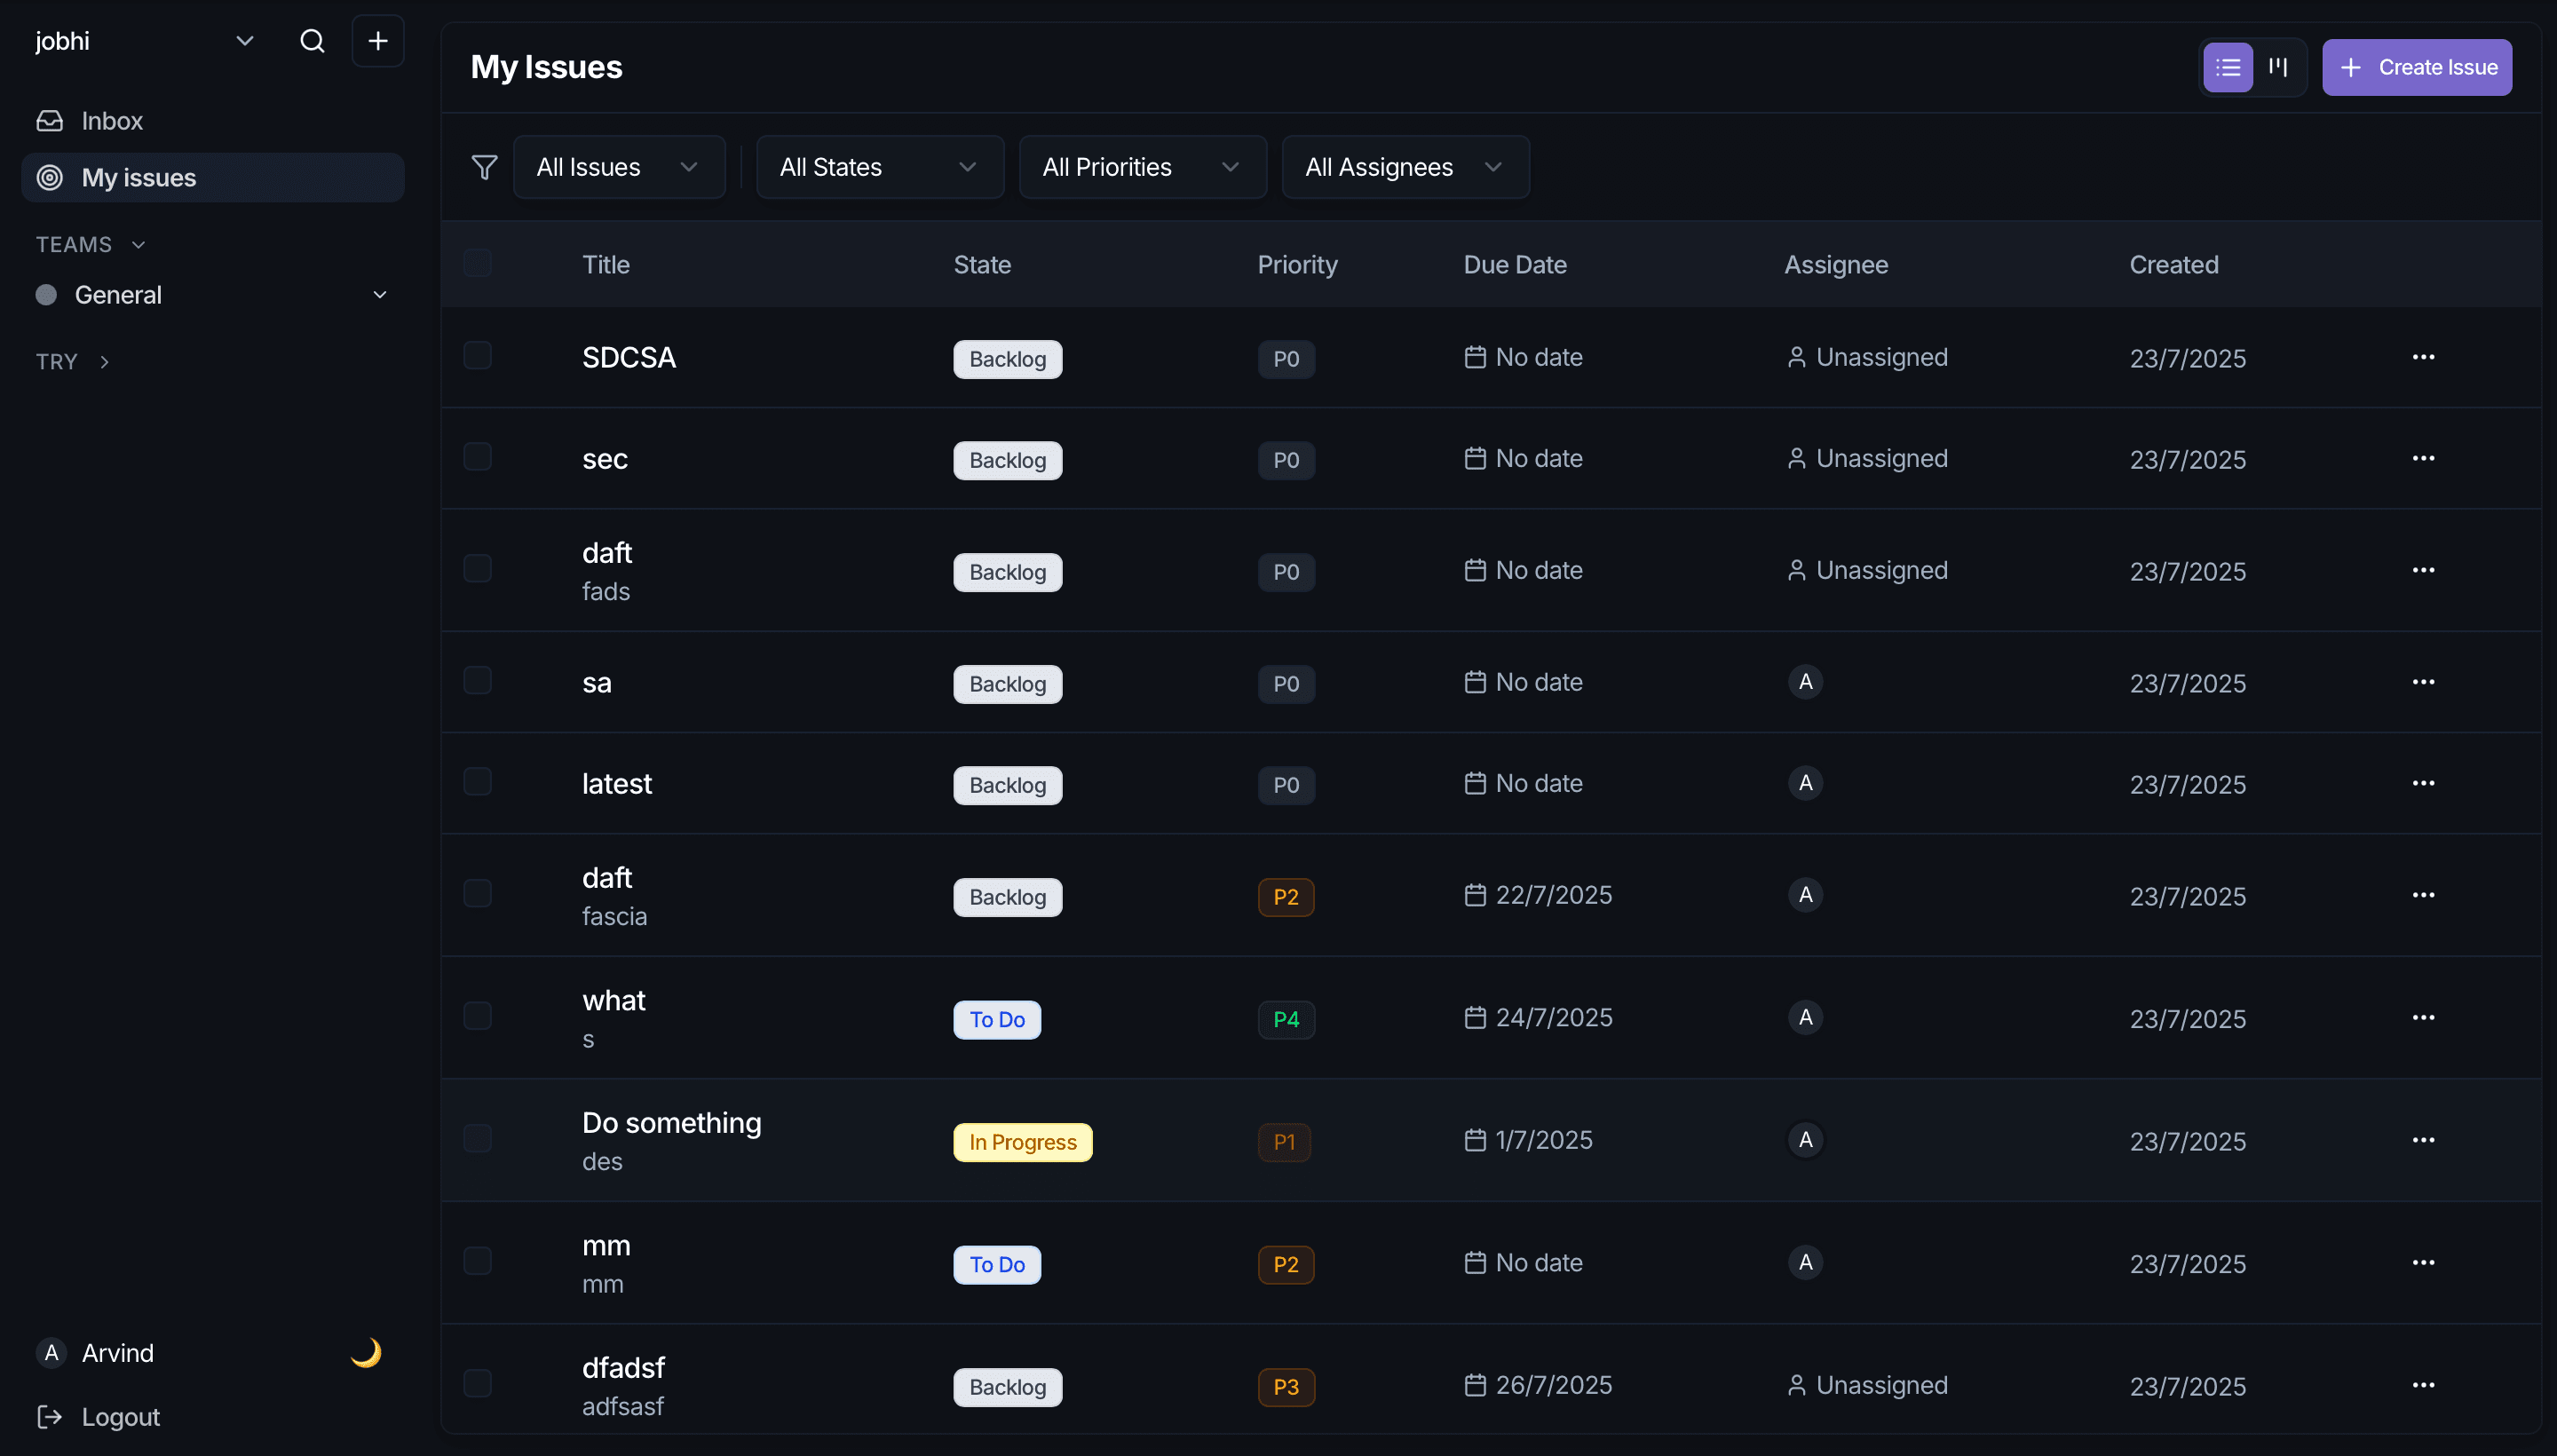Expand the TRY section
This screenshot has height=1456, width=2557.
[105, 361]
